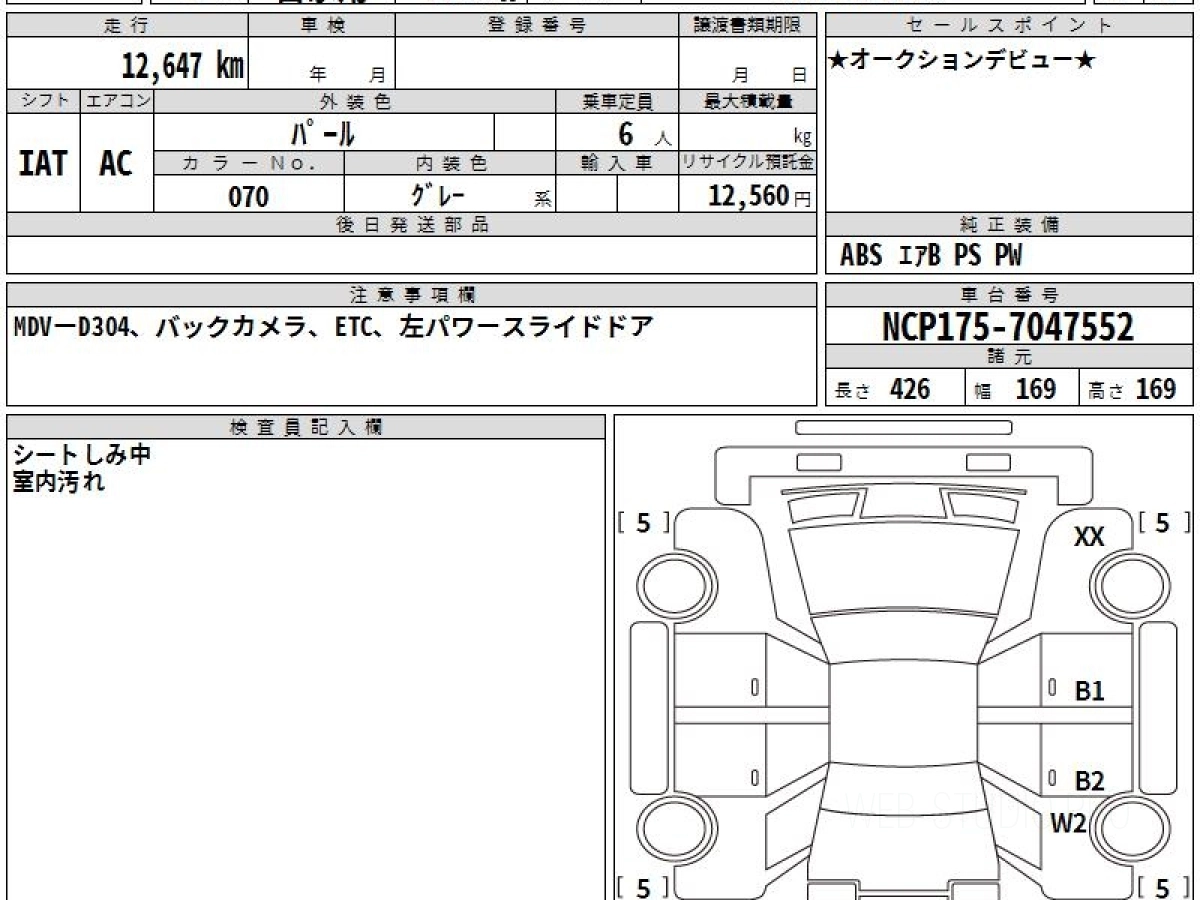This screenshot has height=900, width=1200.
Task: Click the XX mark on the car diagram
Action: [x=1089, y=537]
